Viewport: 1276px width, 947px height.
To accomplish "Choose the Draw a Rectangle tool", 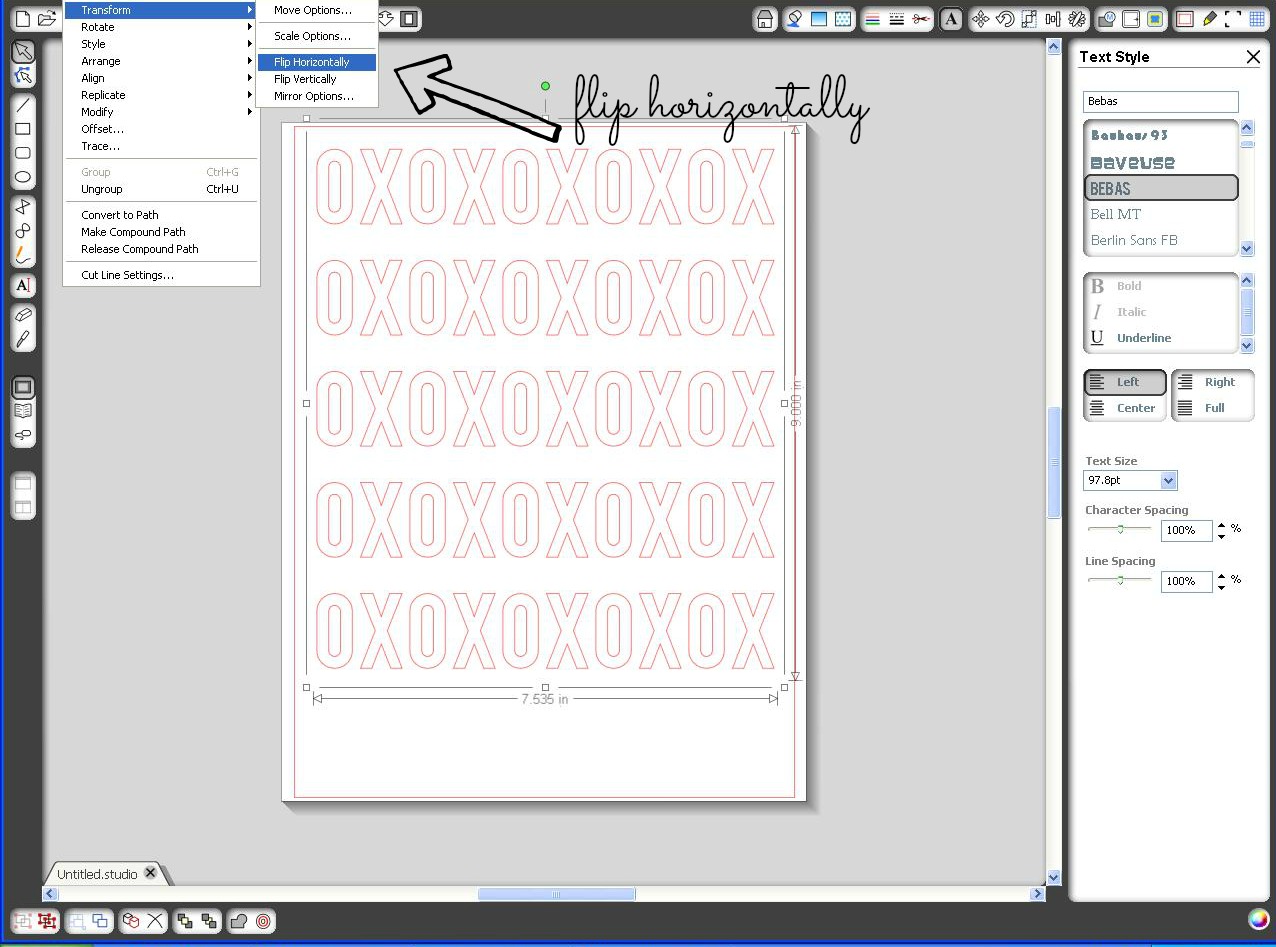I will click(x=23, y=129).
